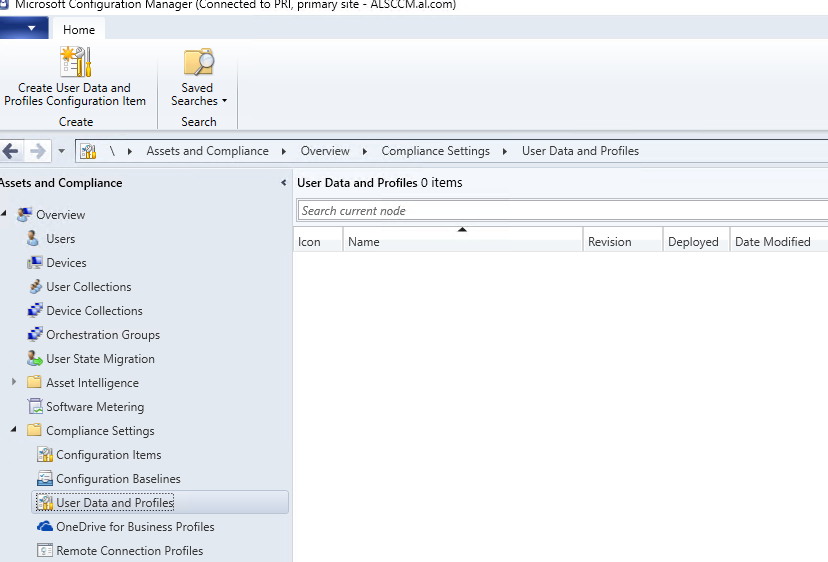
Task: Expand breadcrumb arrow after Overview
Action: [364, 151]
